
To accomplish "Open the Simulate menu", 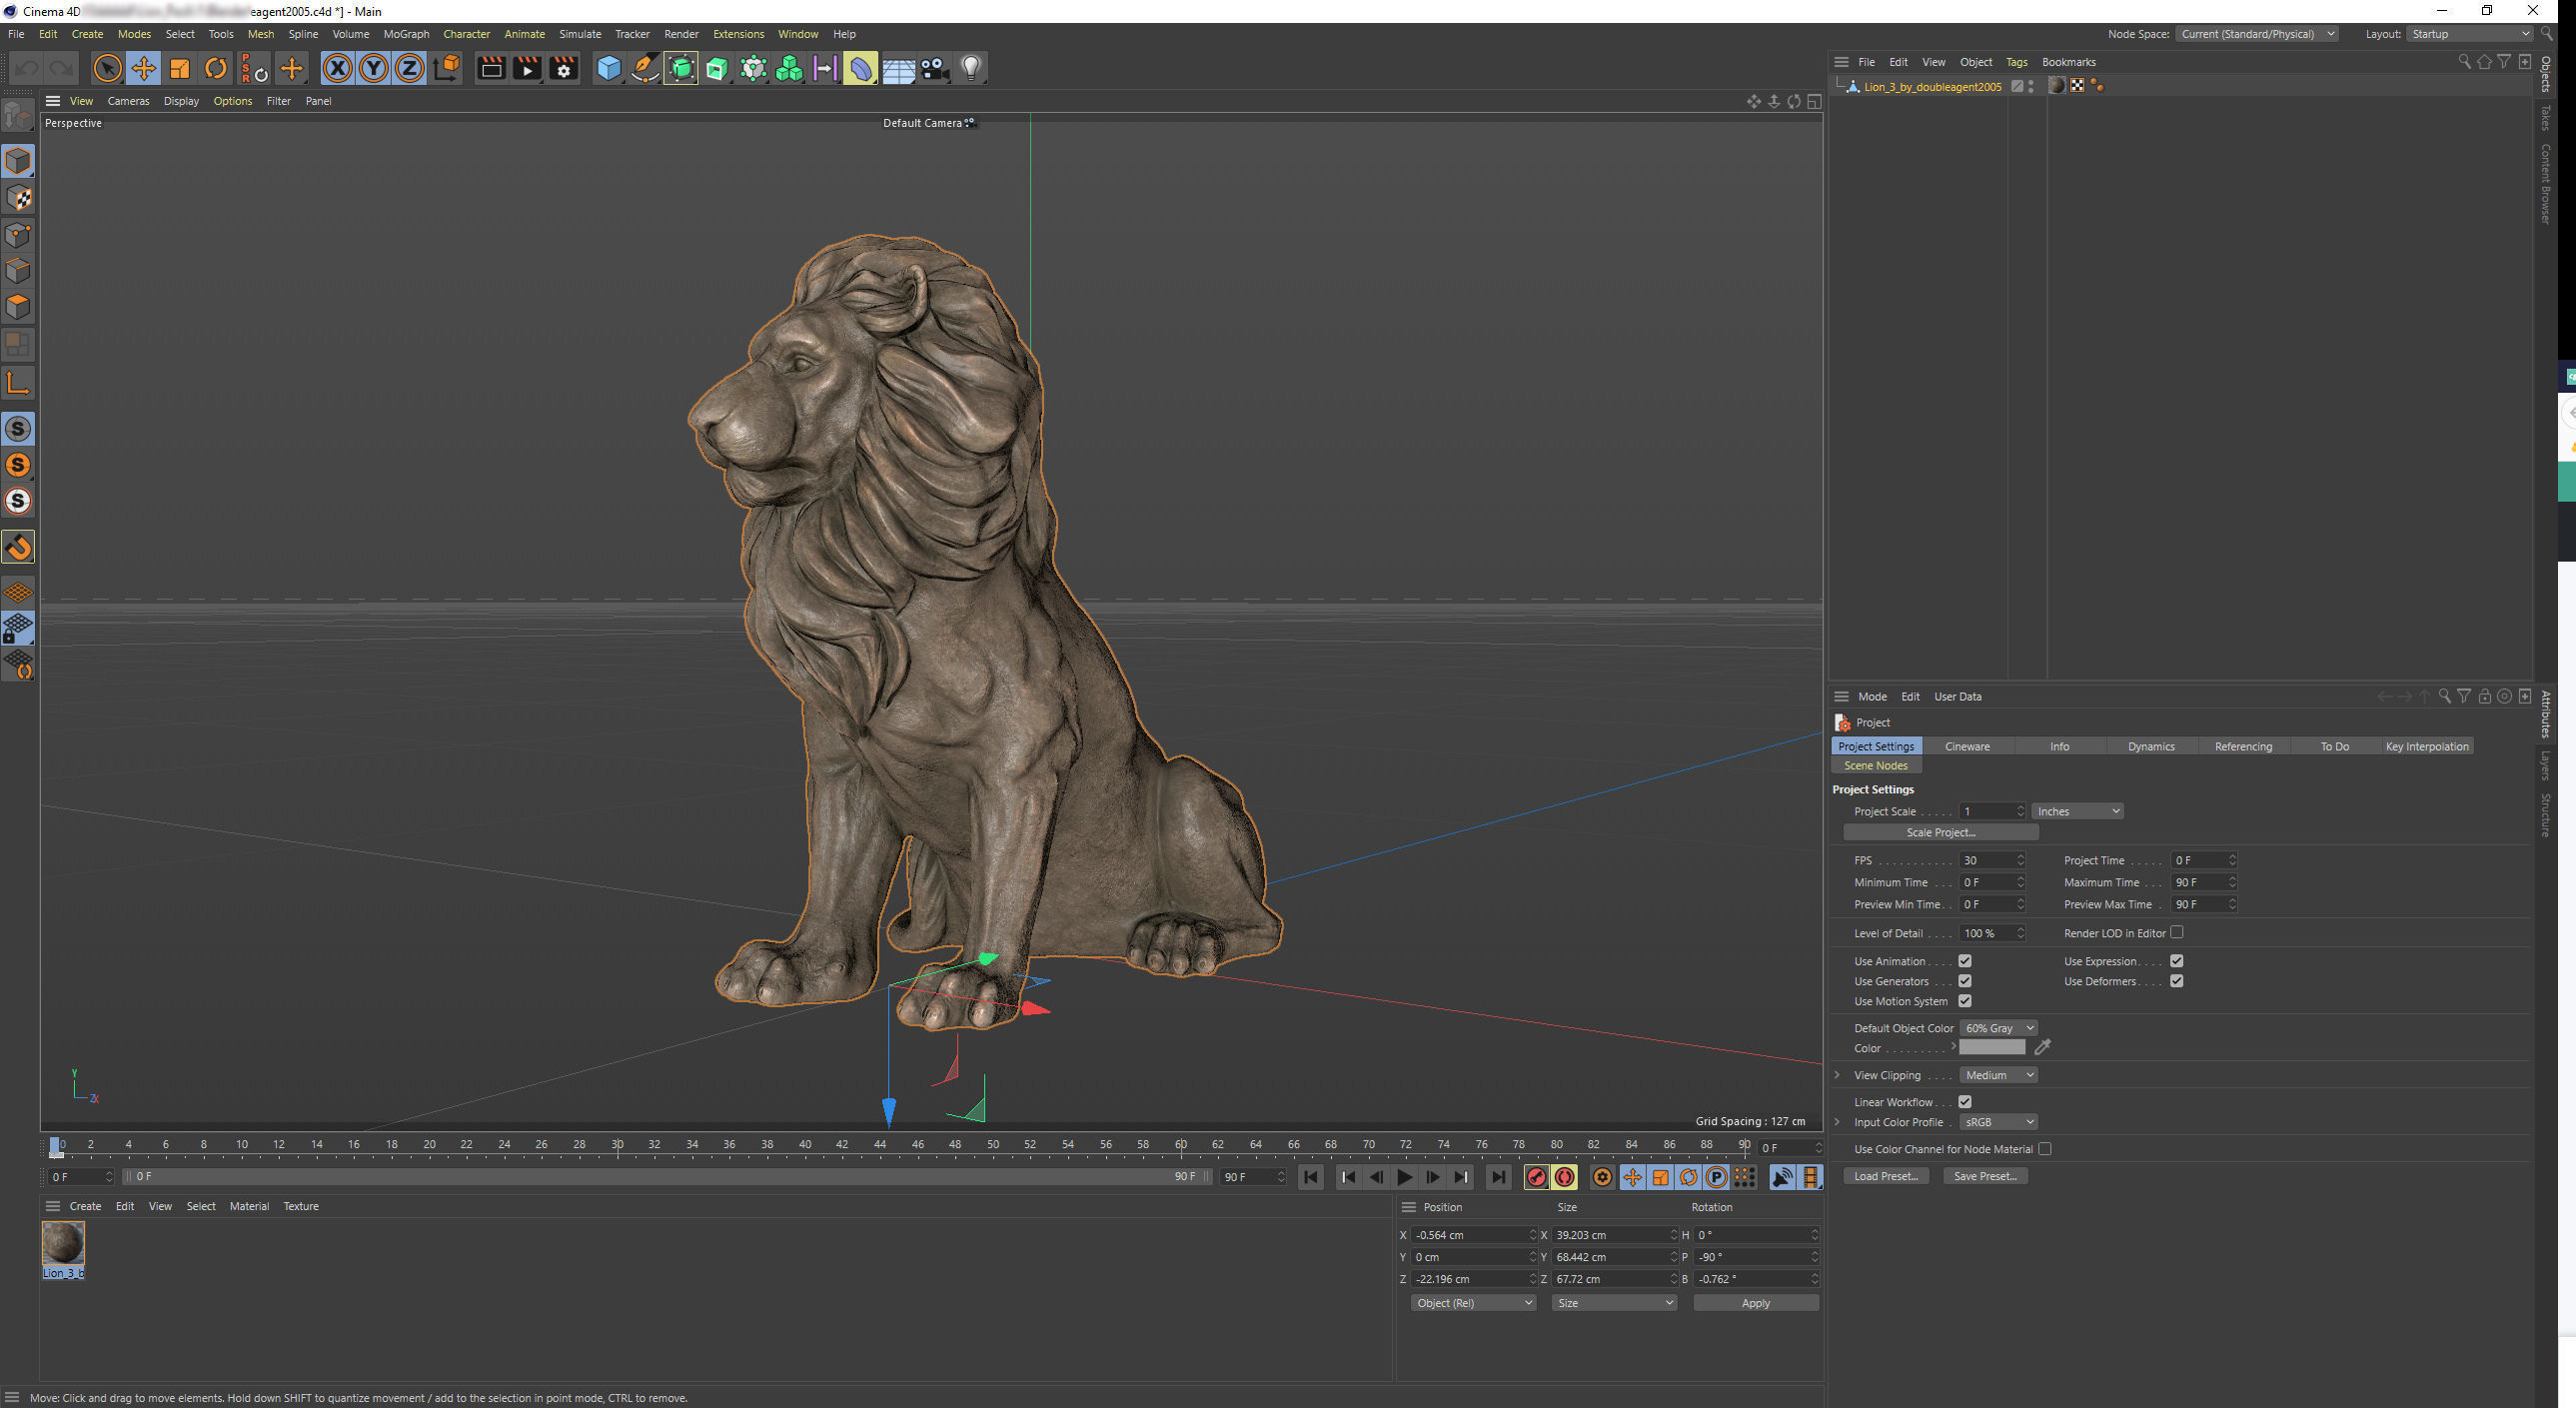I will tap(580, 34).
